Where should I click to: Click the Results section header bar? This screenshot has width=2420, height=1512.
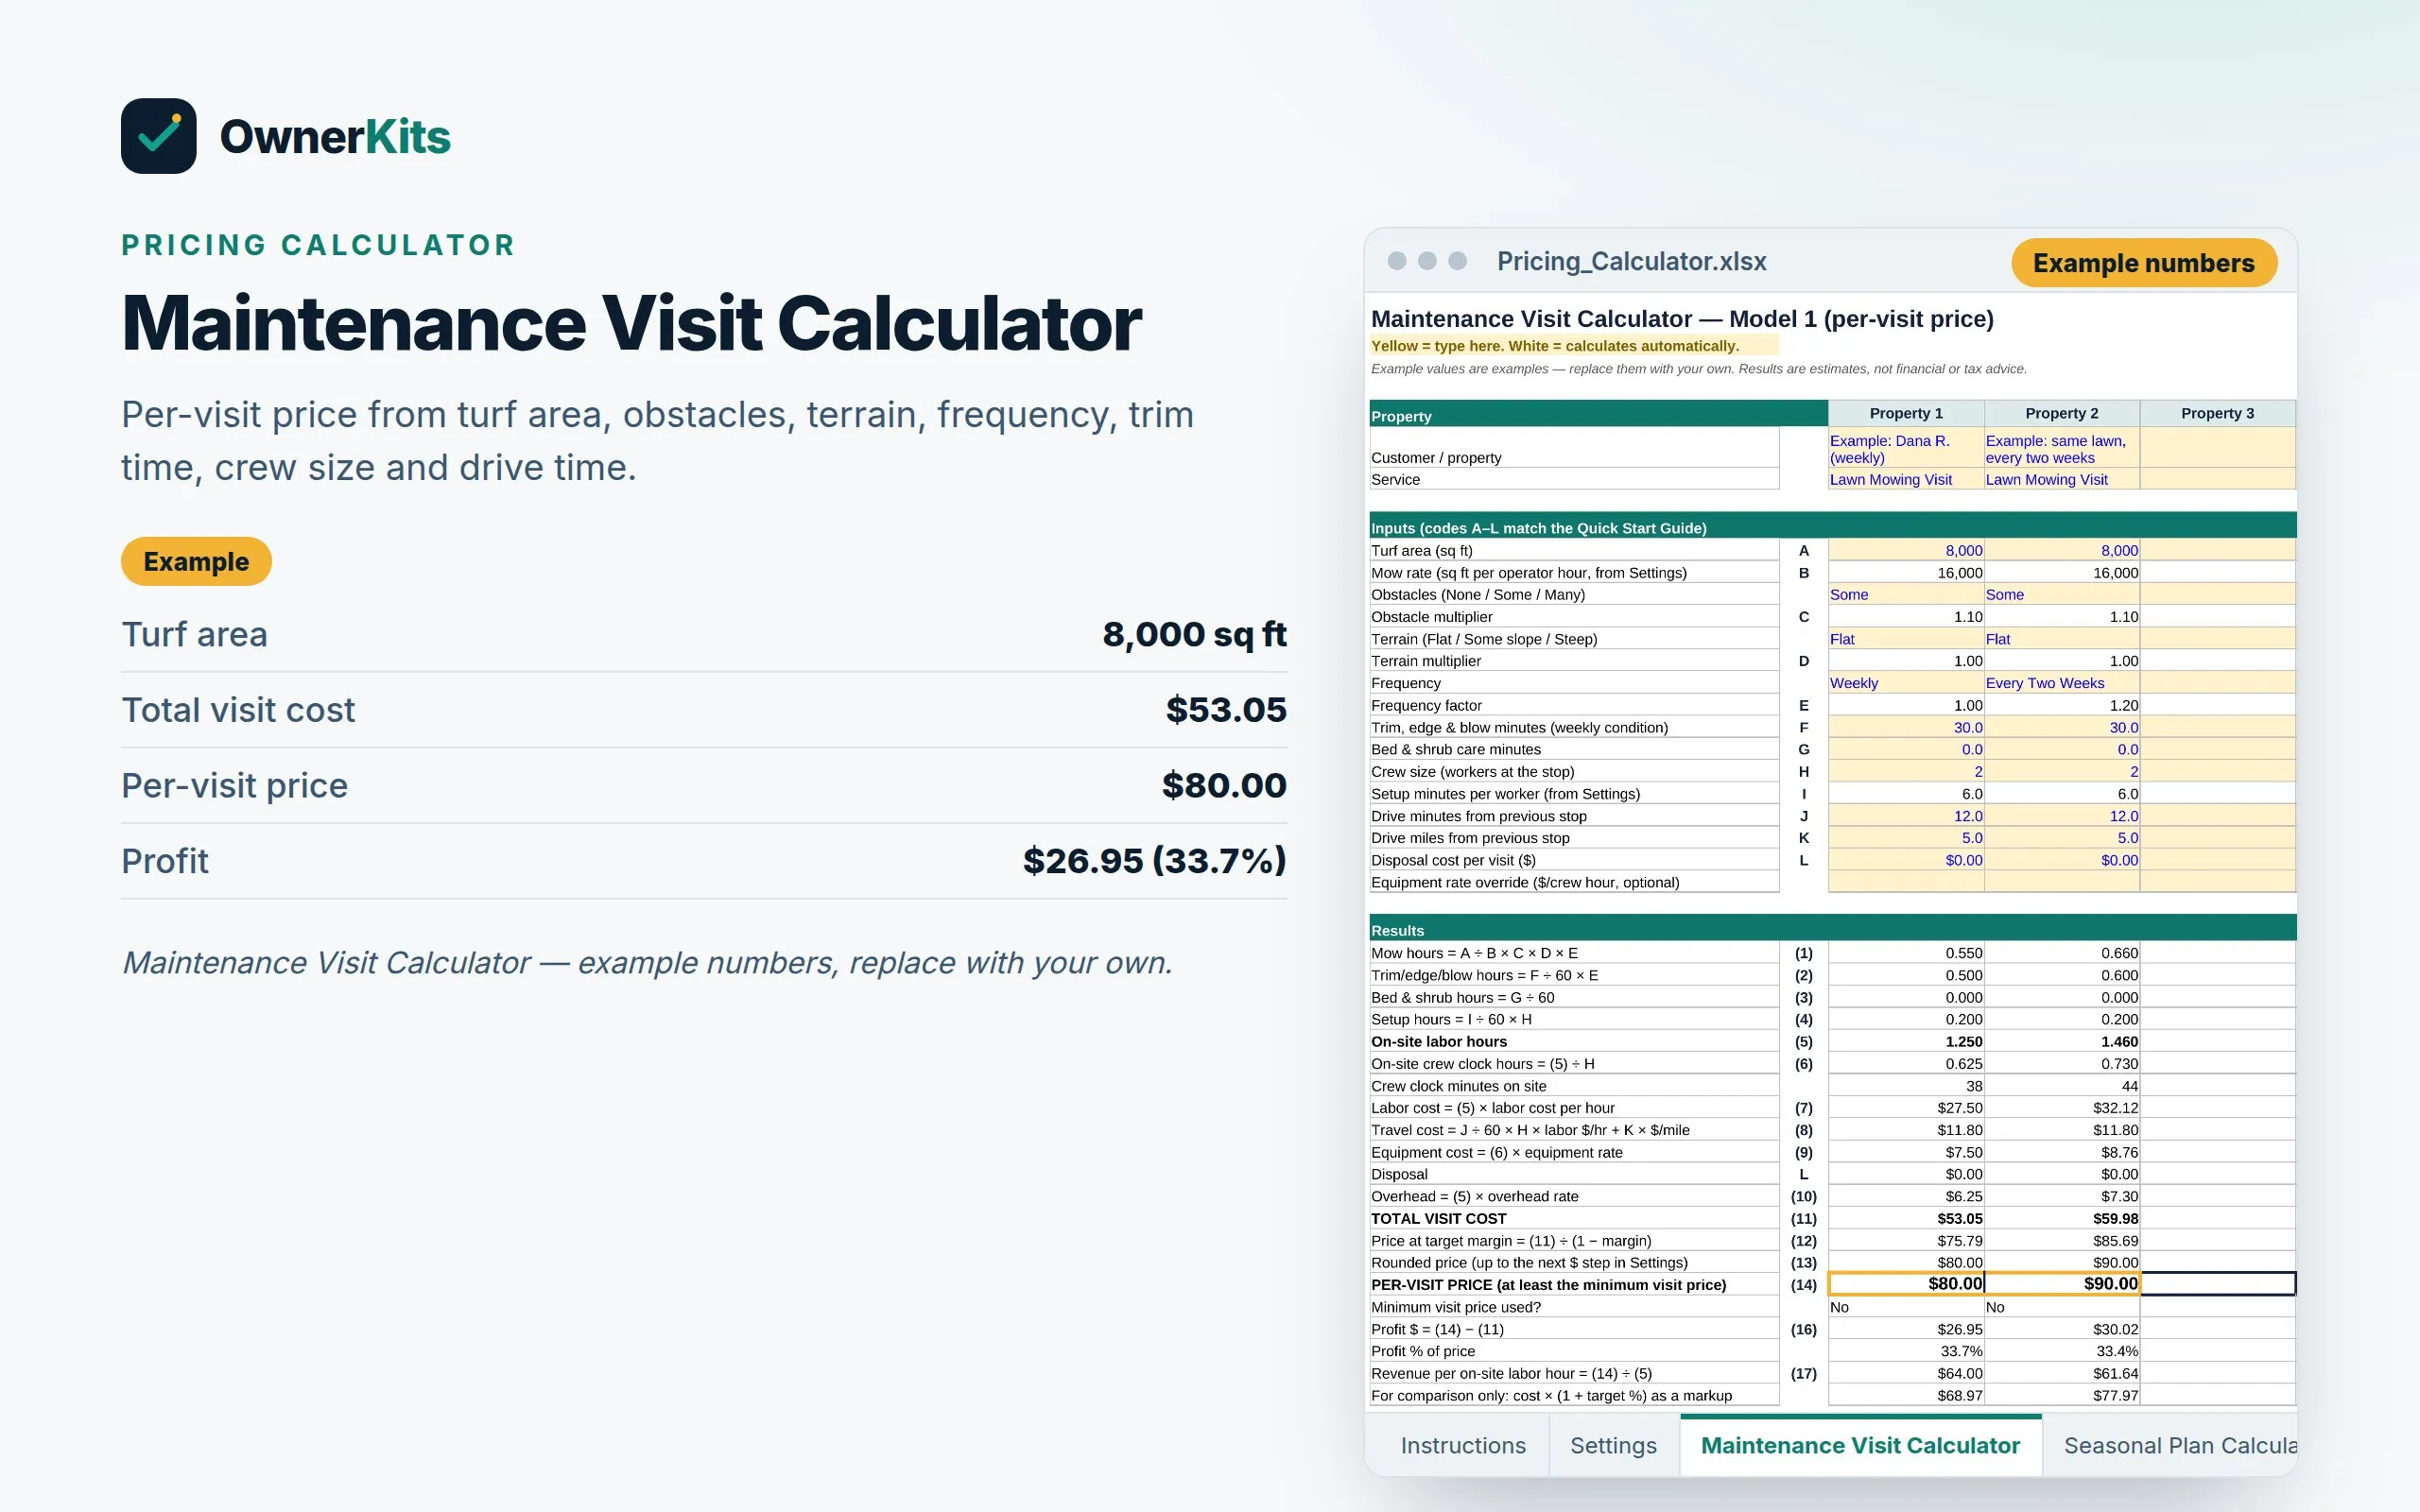point(1832,929)
